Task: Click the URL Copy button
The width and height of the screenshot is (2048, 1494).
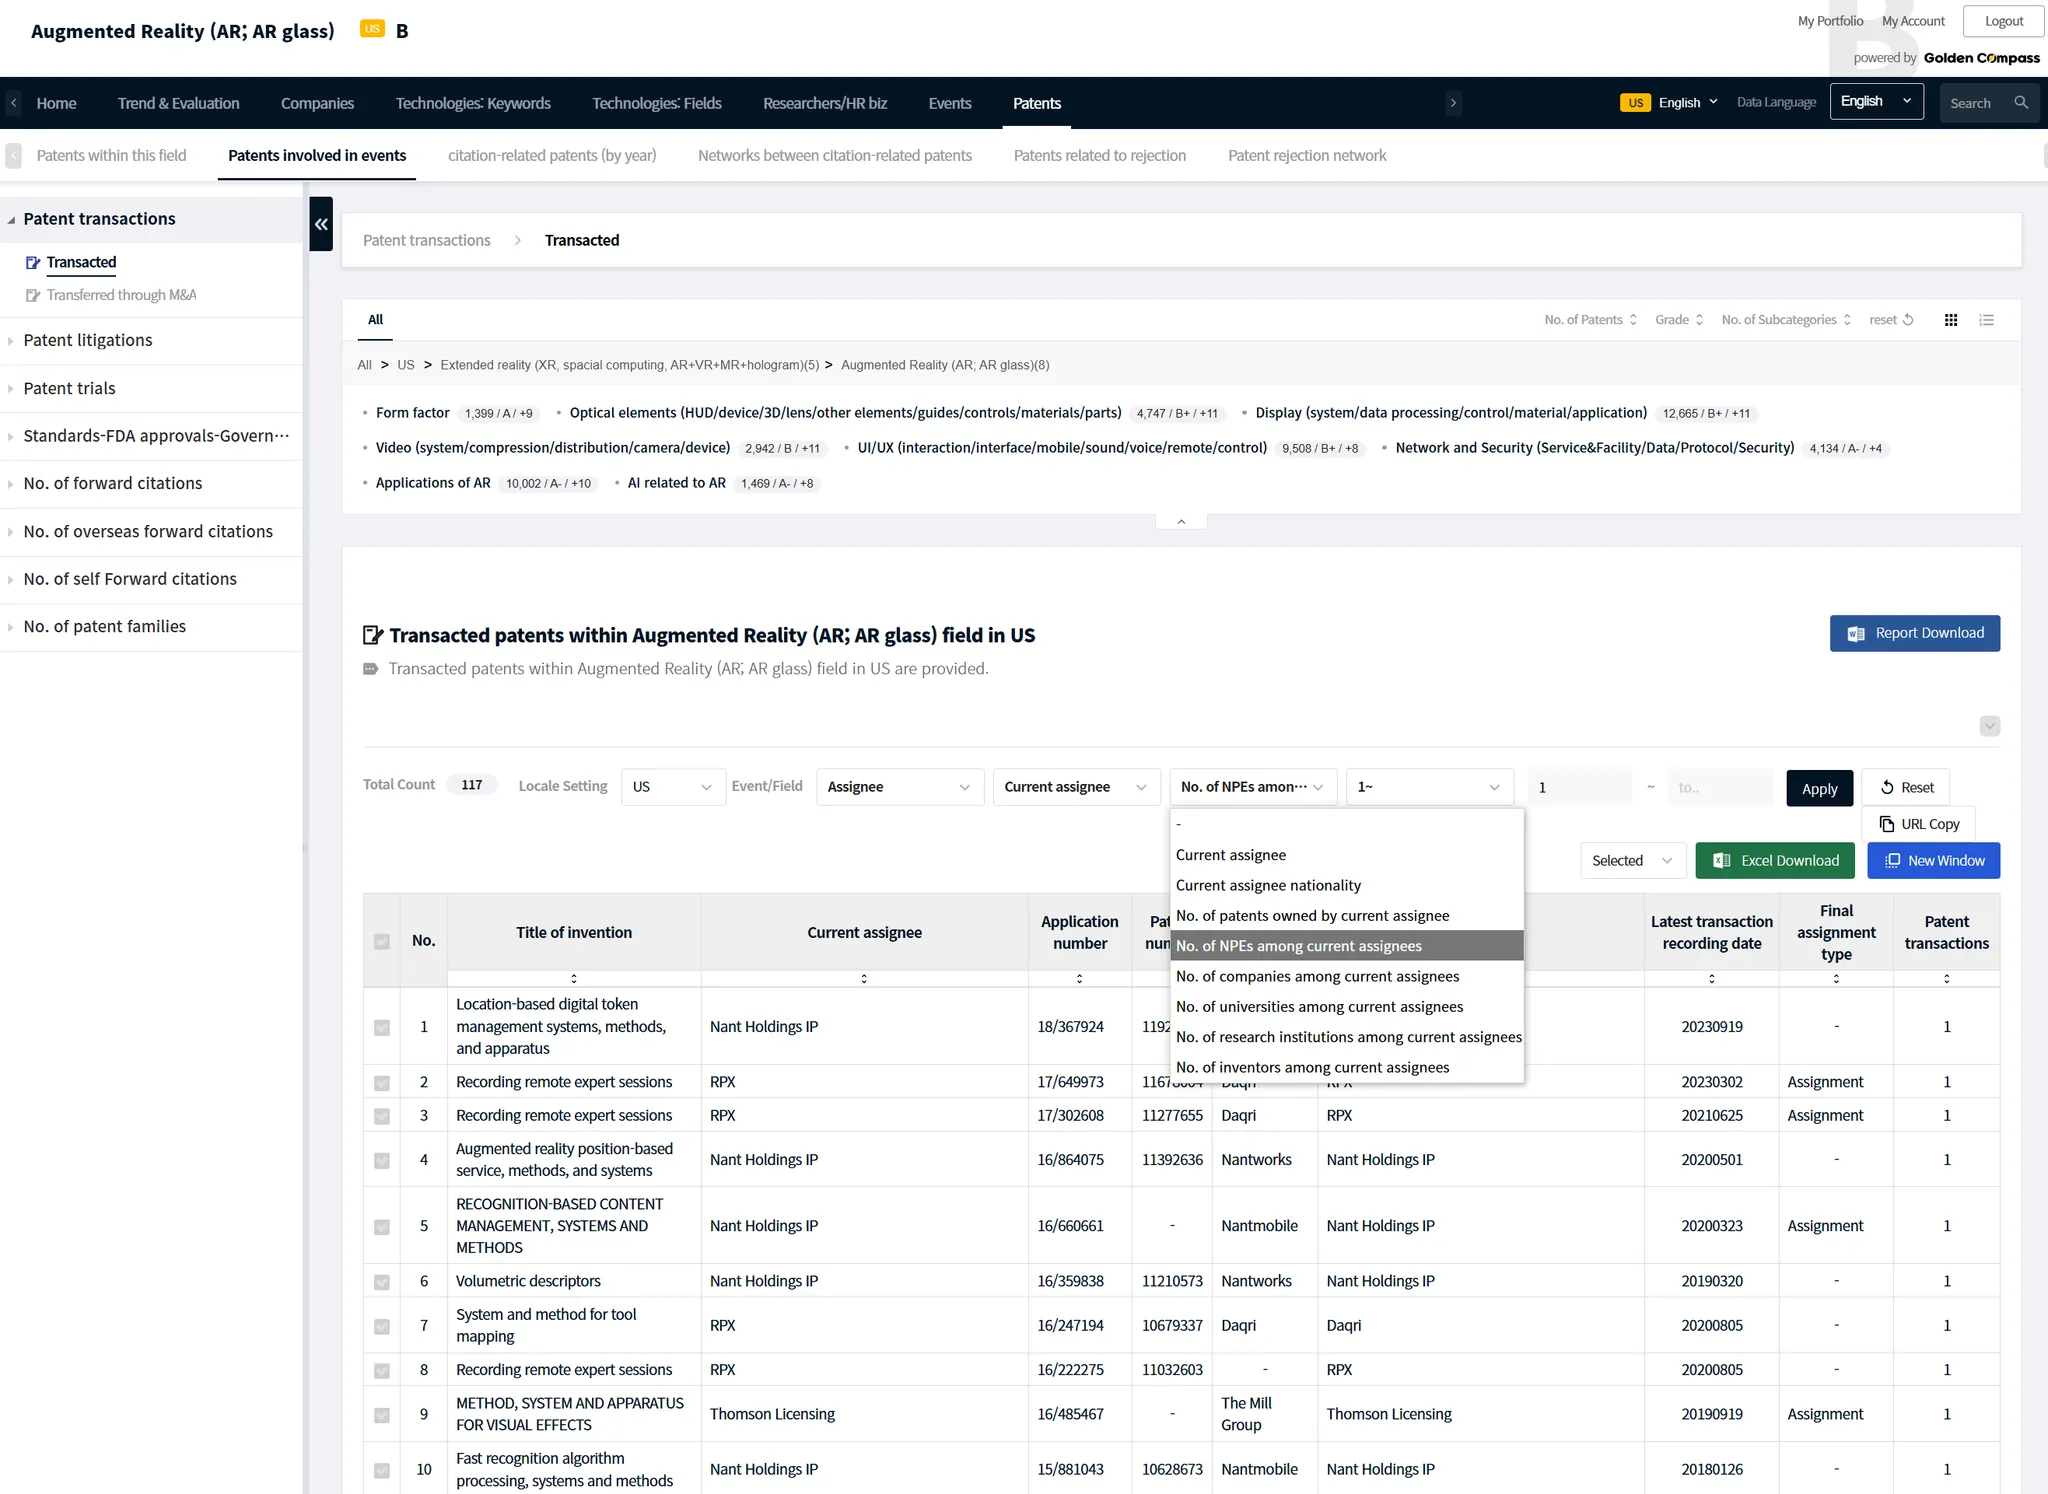Action: (1918, 824)
